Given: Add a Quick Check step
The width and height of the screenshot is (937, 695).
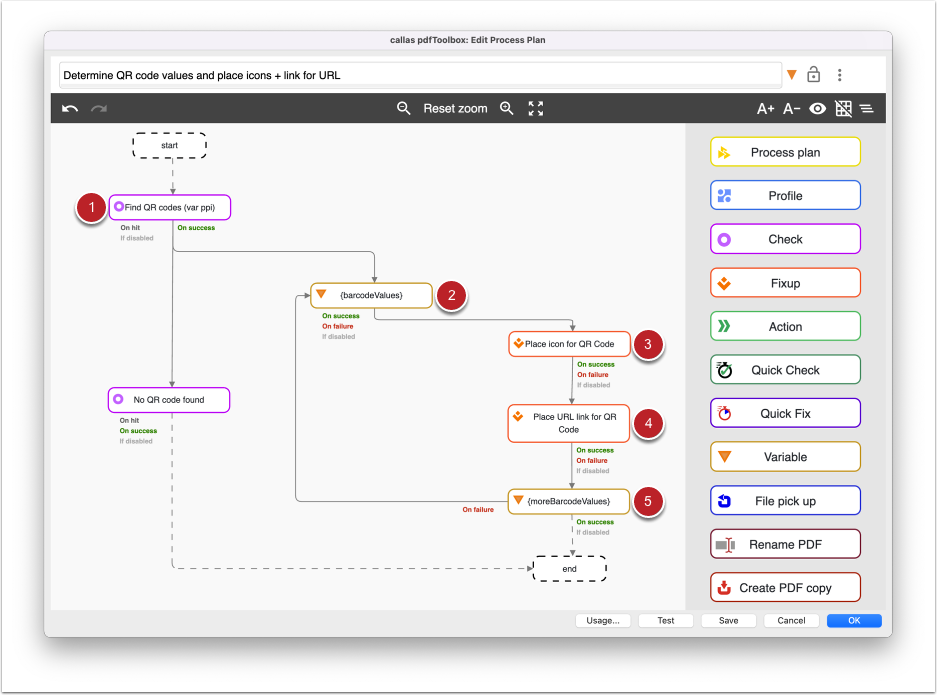Looking at the screenshot, I should pyautogui.click(x=785, y=370).
